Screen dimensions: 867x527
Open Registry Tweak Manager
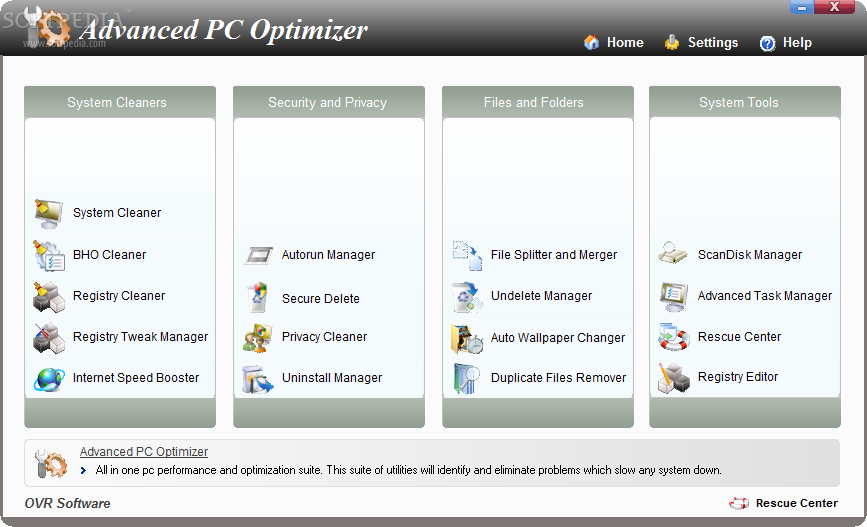(x=140, y=337)
